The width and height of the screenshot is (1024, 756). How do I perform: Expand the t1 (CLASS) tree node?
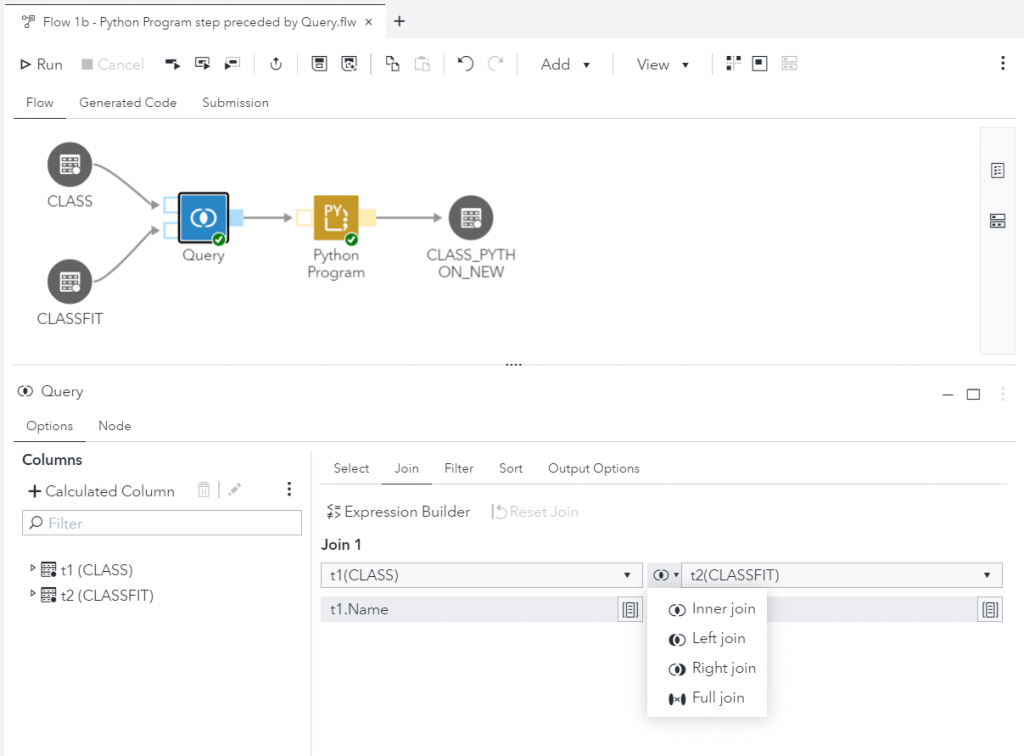(33, 569)
